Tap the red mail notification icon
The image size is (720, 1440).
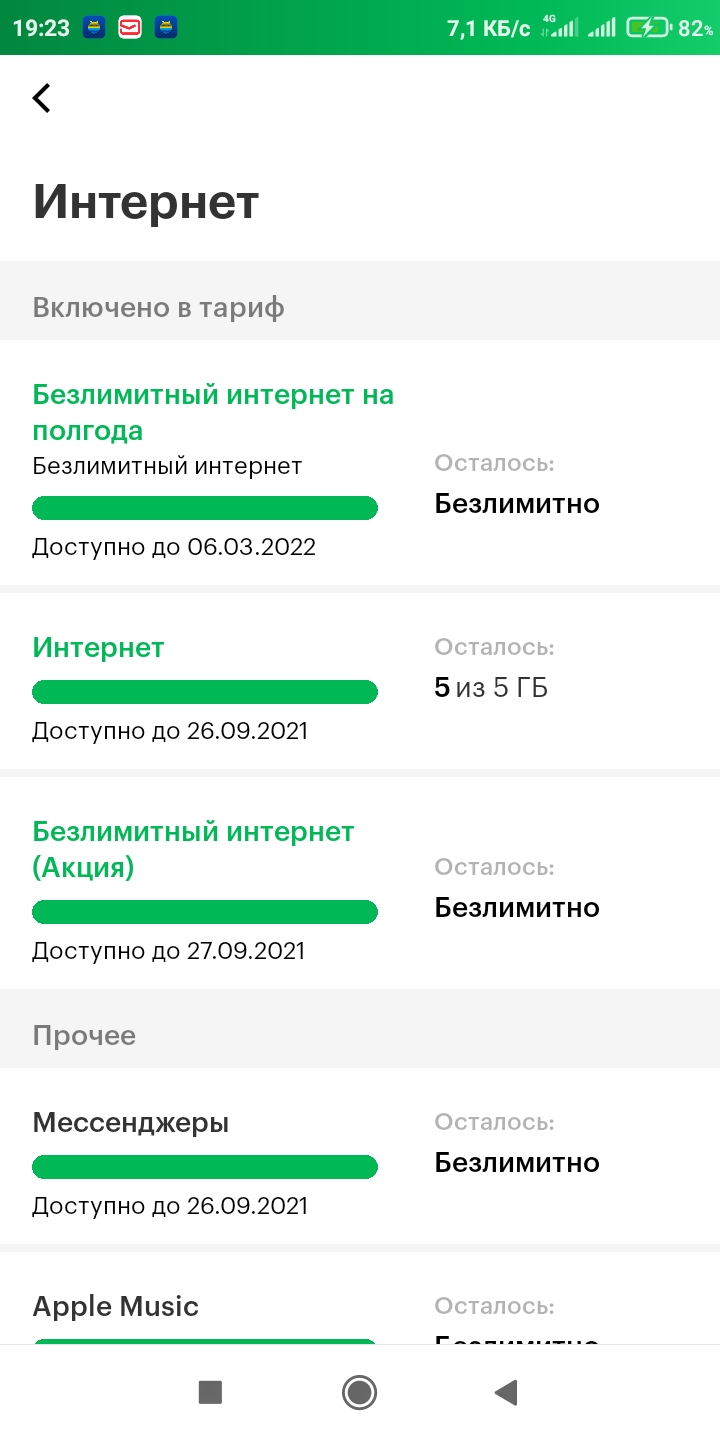click(130, 28)
